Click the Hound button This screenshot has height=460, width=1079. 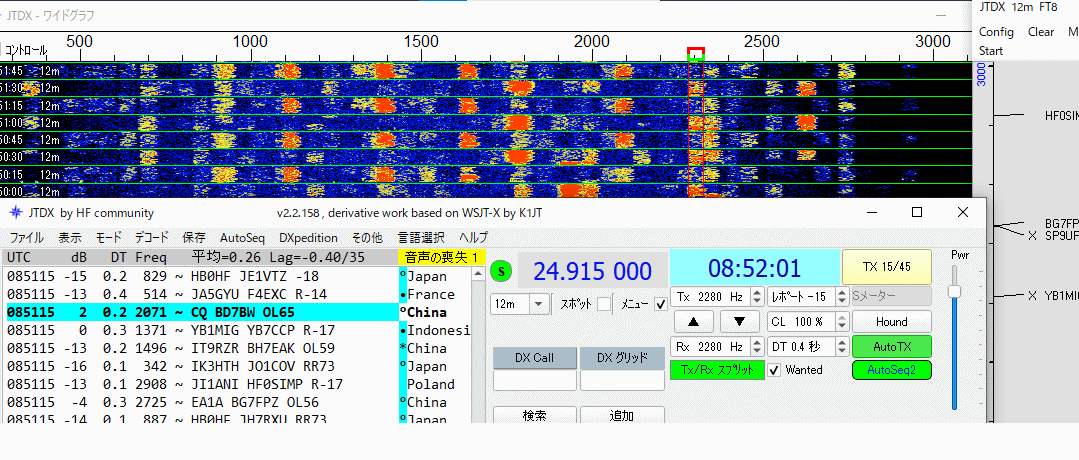[x=892, y=322]
